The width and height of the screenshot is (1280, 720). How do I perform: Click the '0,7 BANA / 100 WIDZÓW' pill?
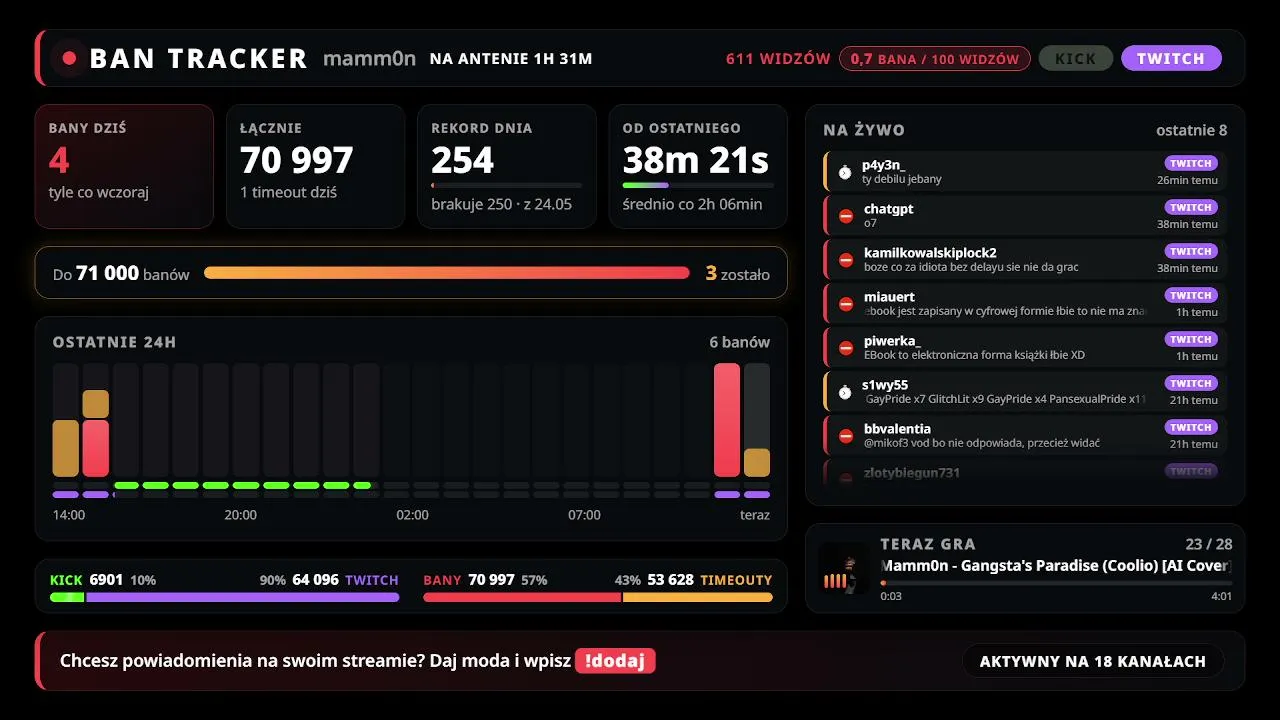(935, 58)
